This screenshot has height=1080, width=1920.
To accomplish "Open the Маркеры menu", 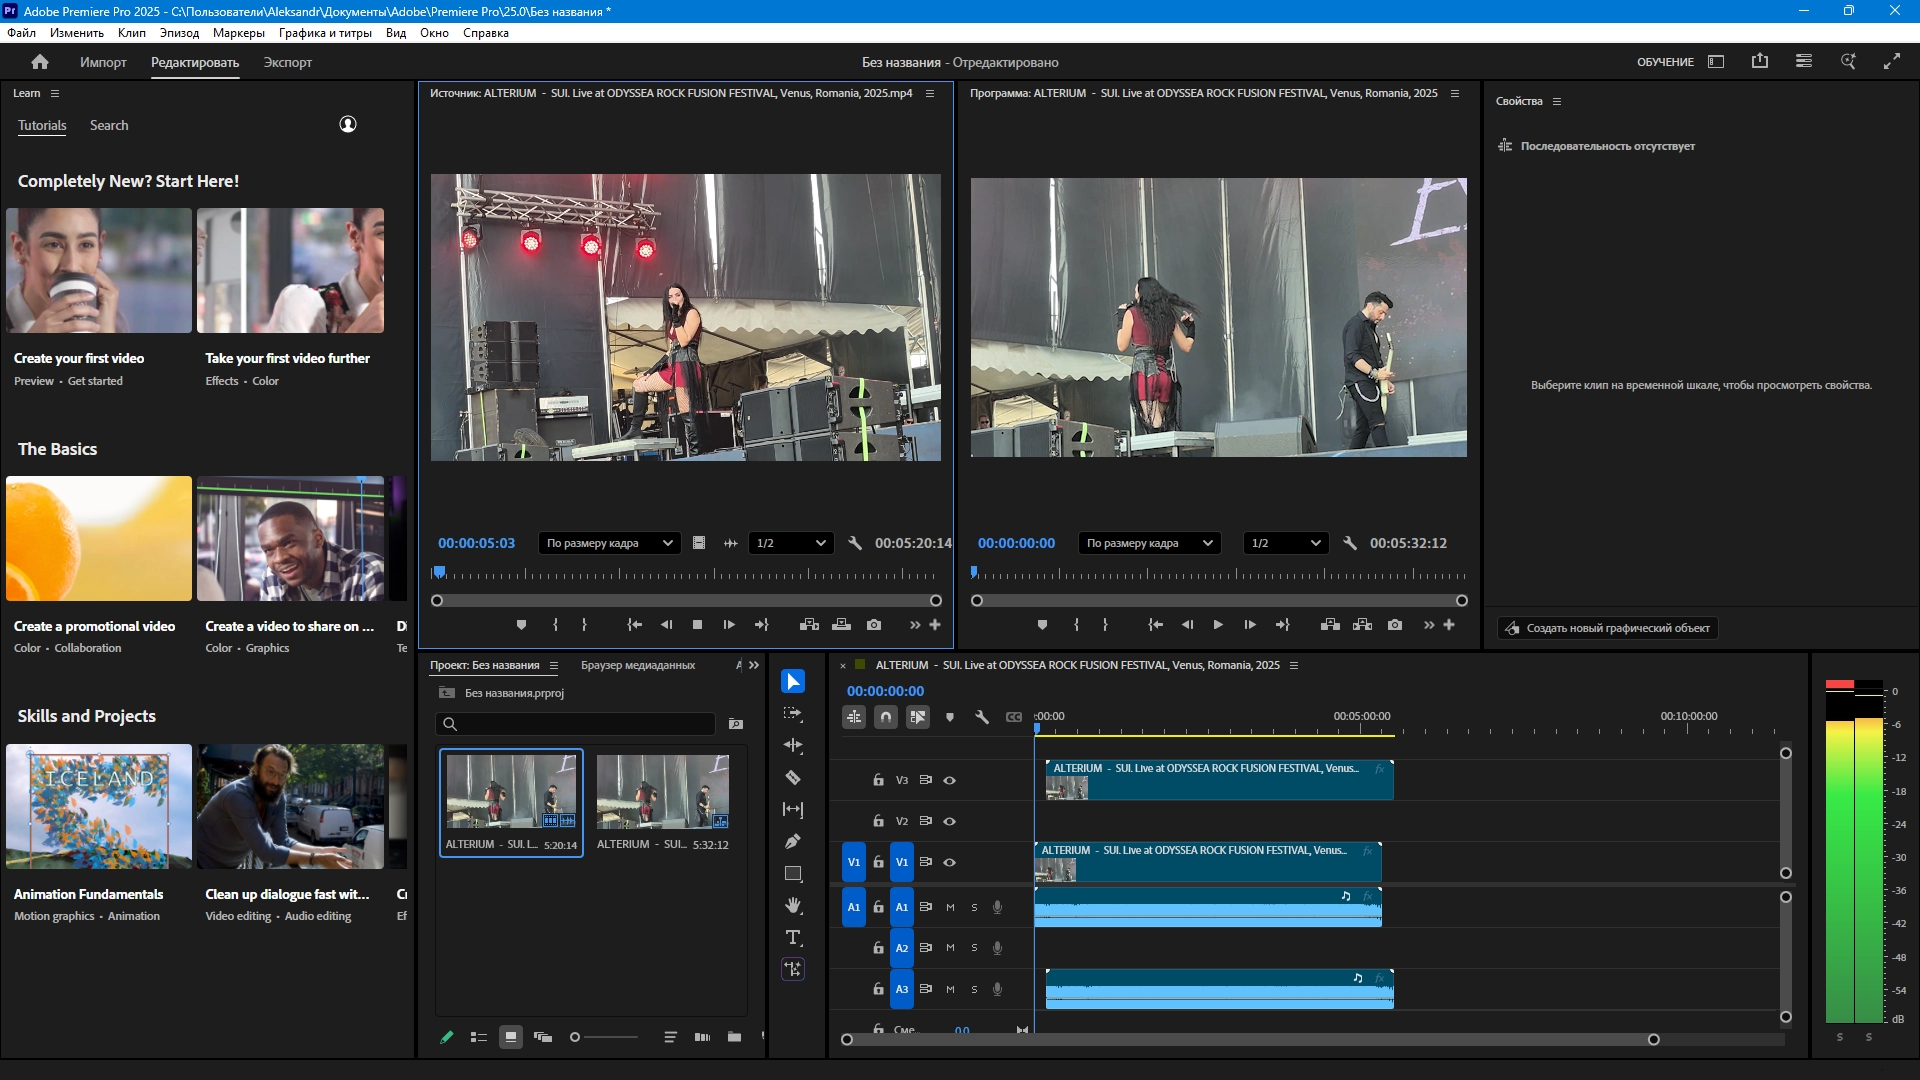I will (238, 33).
